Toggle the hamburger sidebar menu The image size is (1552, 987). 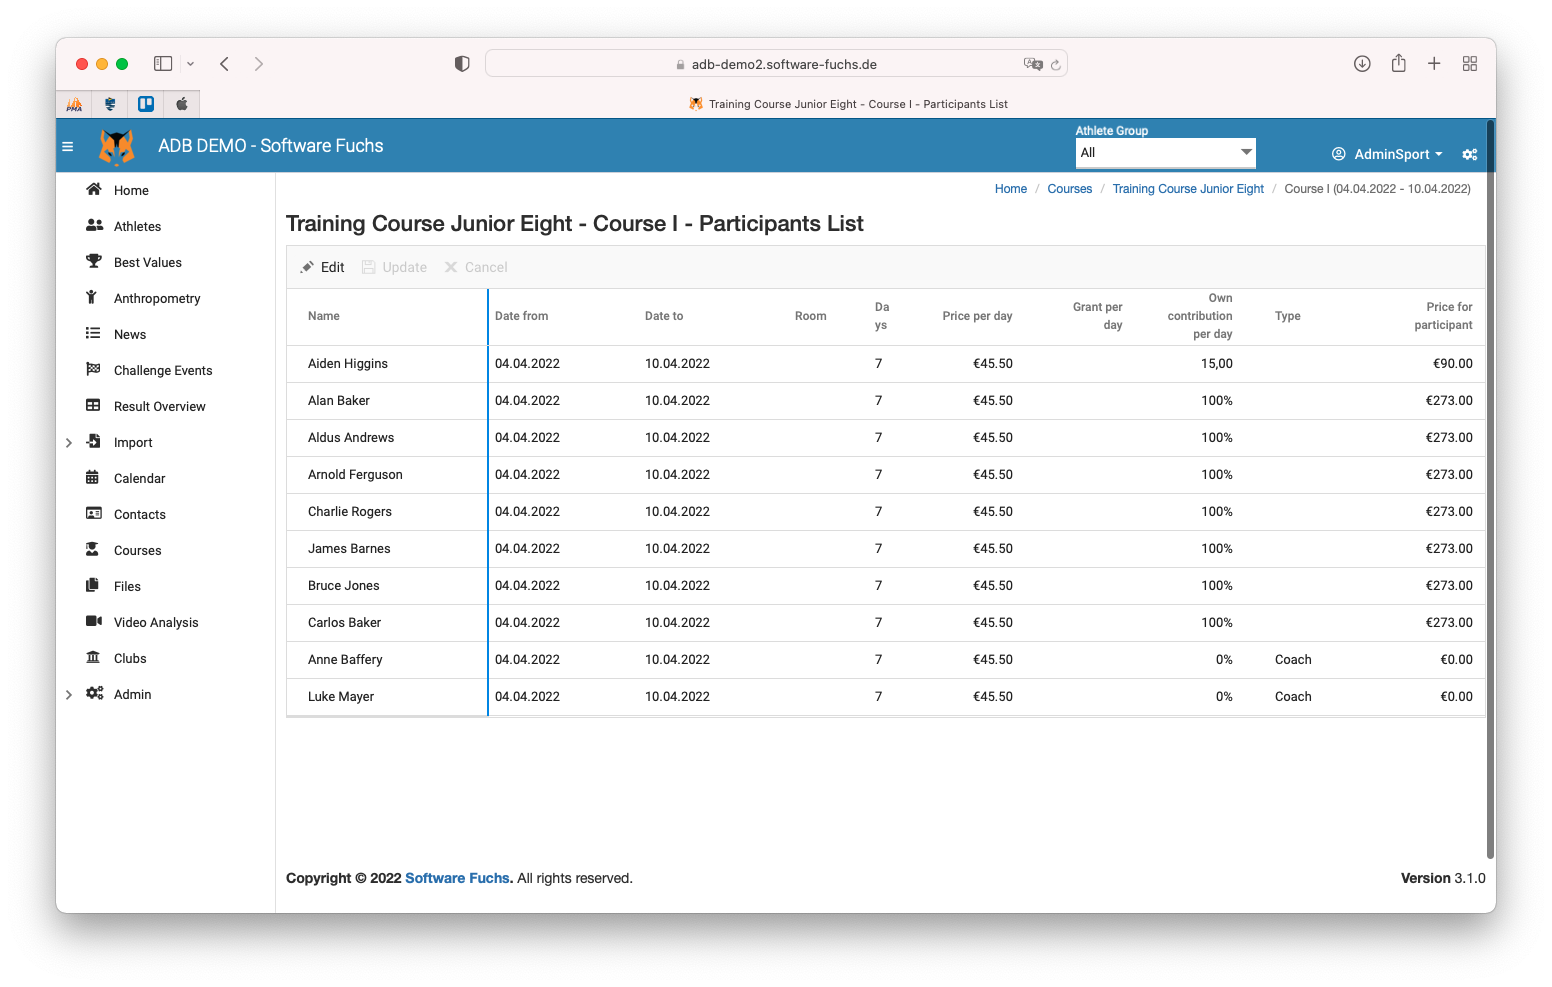pos(68,146)
